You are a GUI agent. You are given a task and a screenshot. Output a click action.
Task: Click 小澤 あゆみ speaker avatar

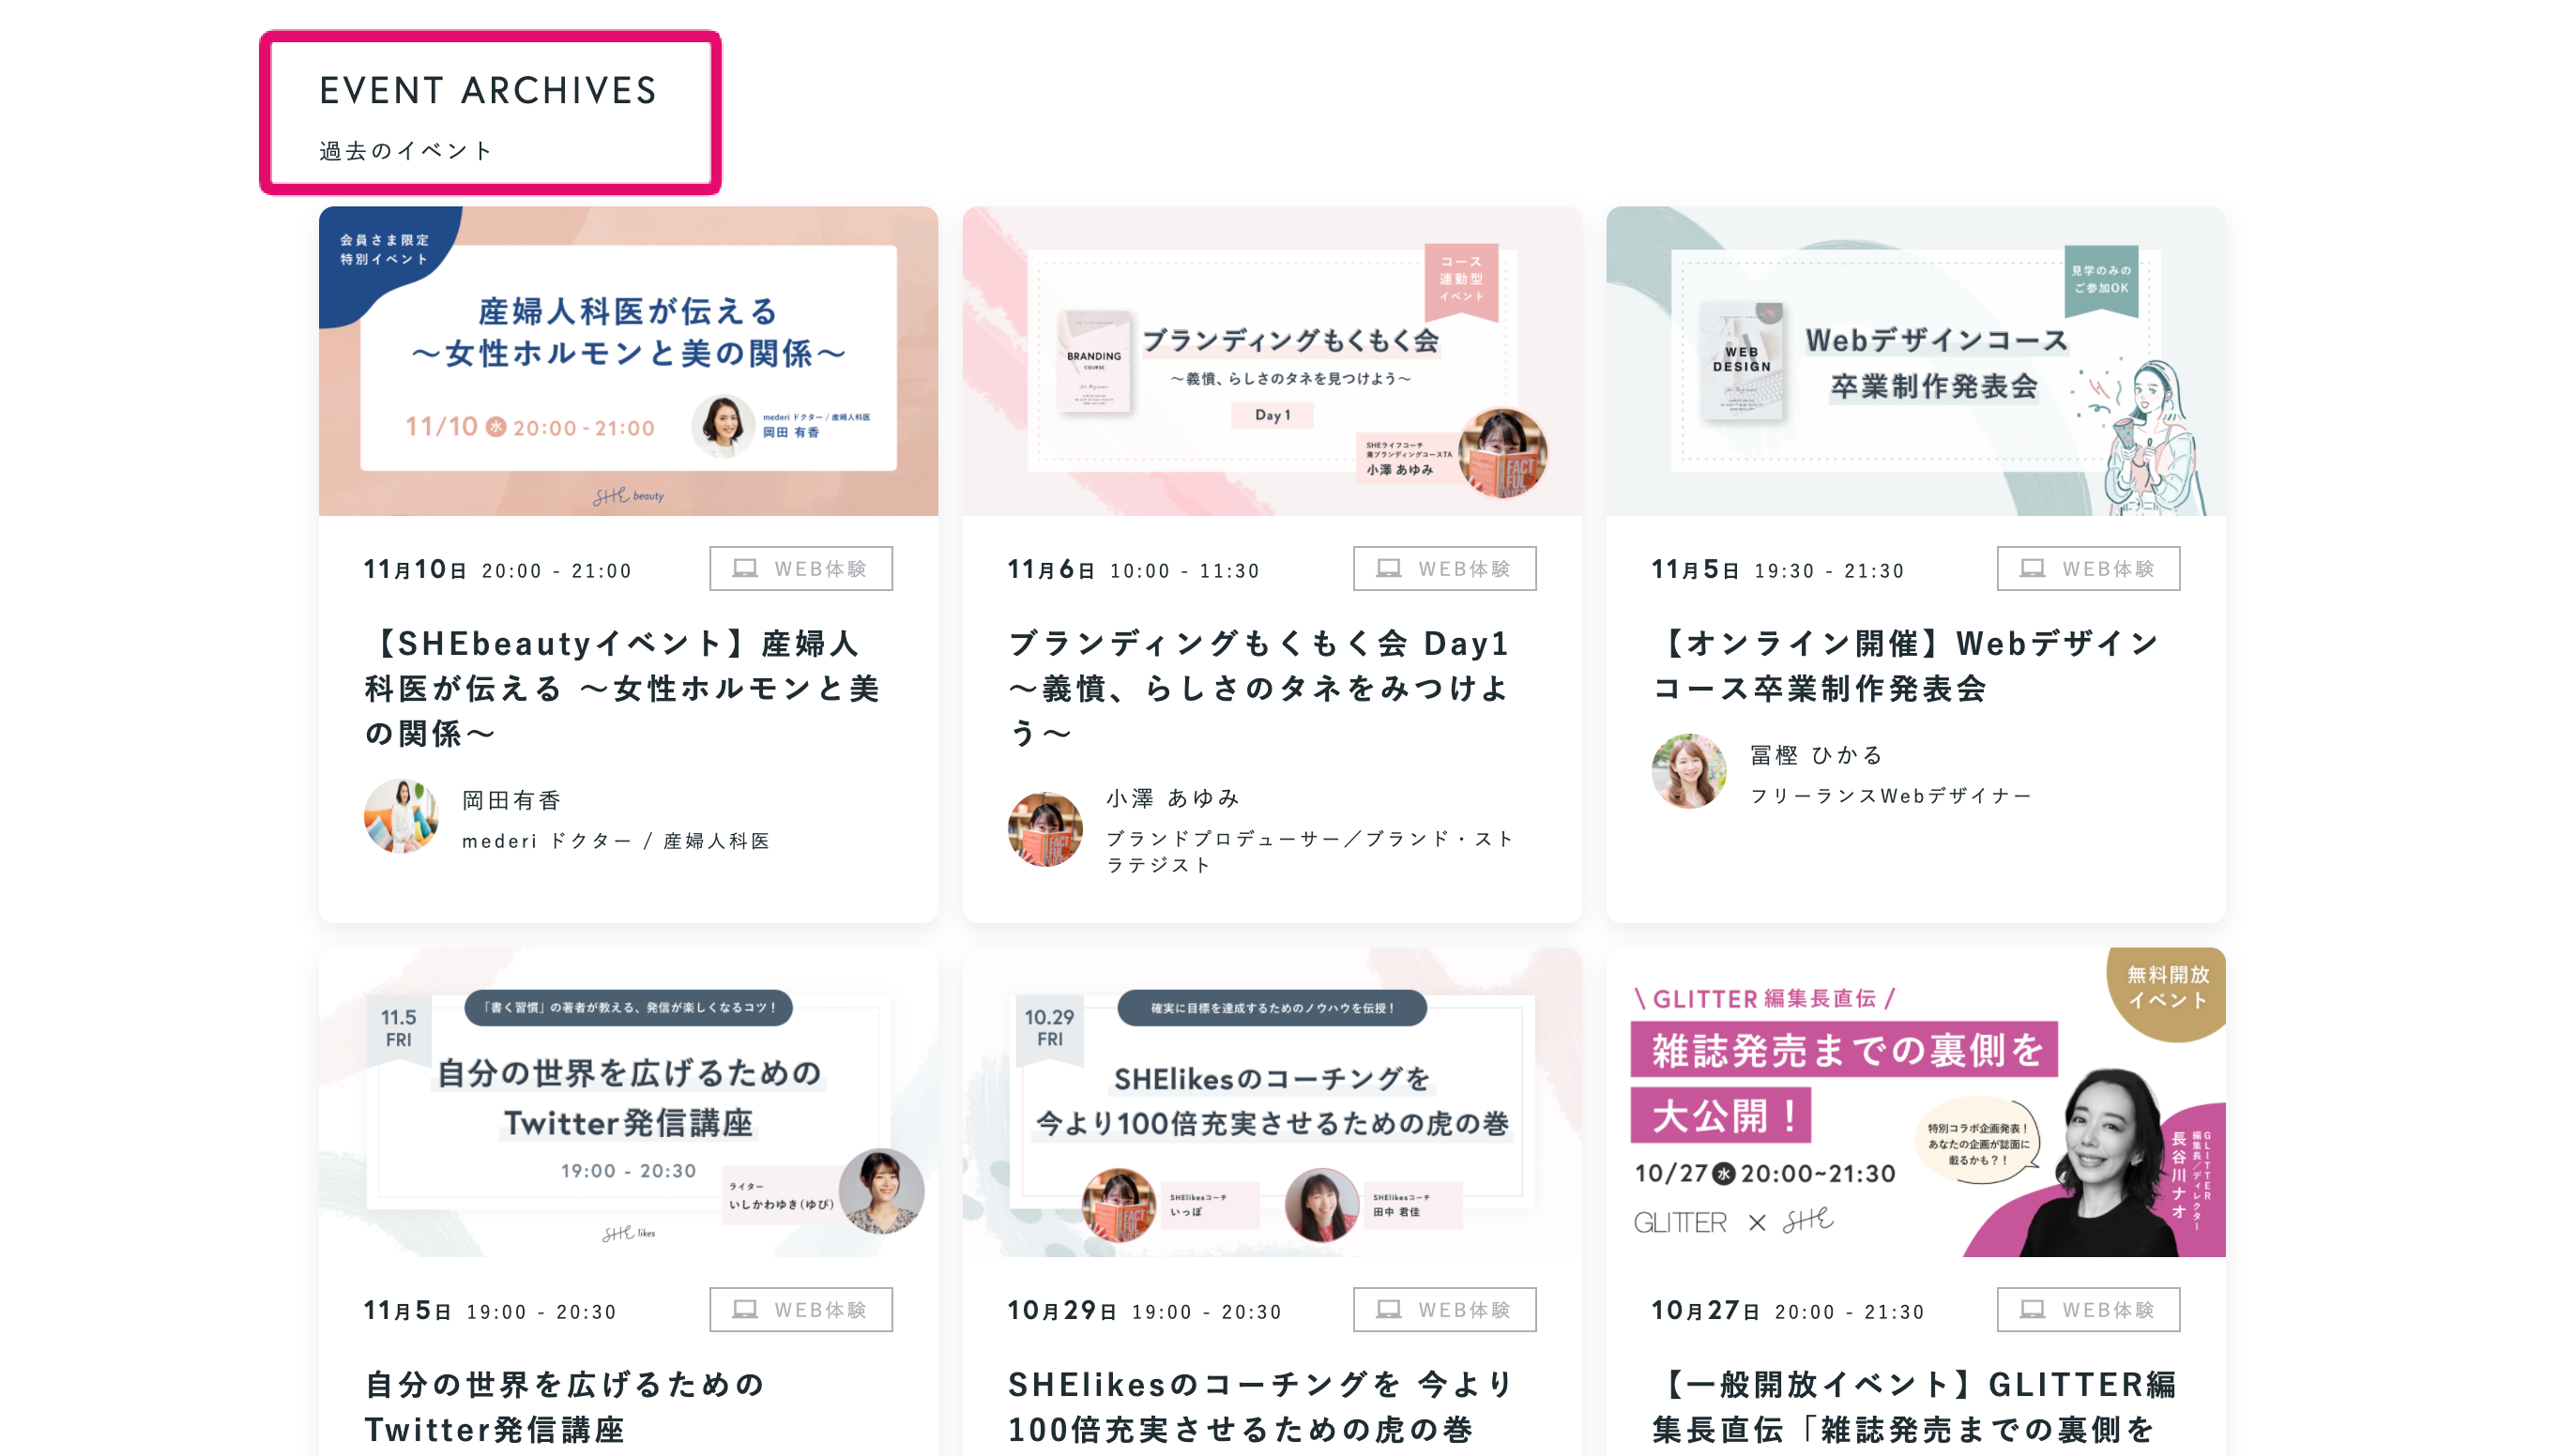(1044, 829)
